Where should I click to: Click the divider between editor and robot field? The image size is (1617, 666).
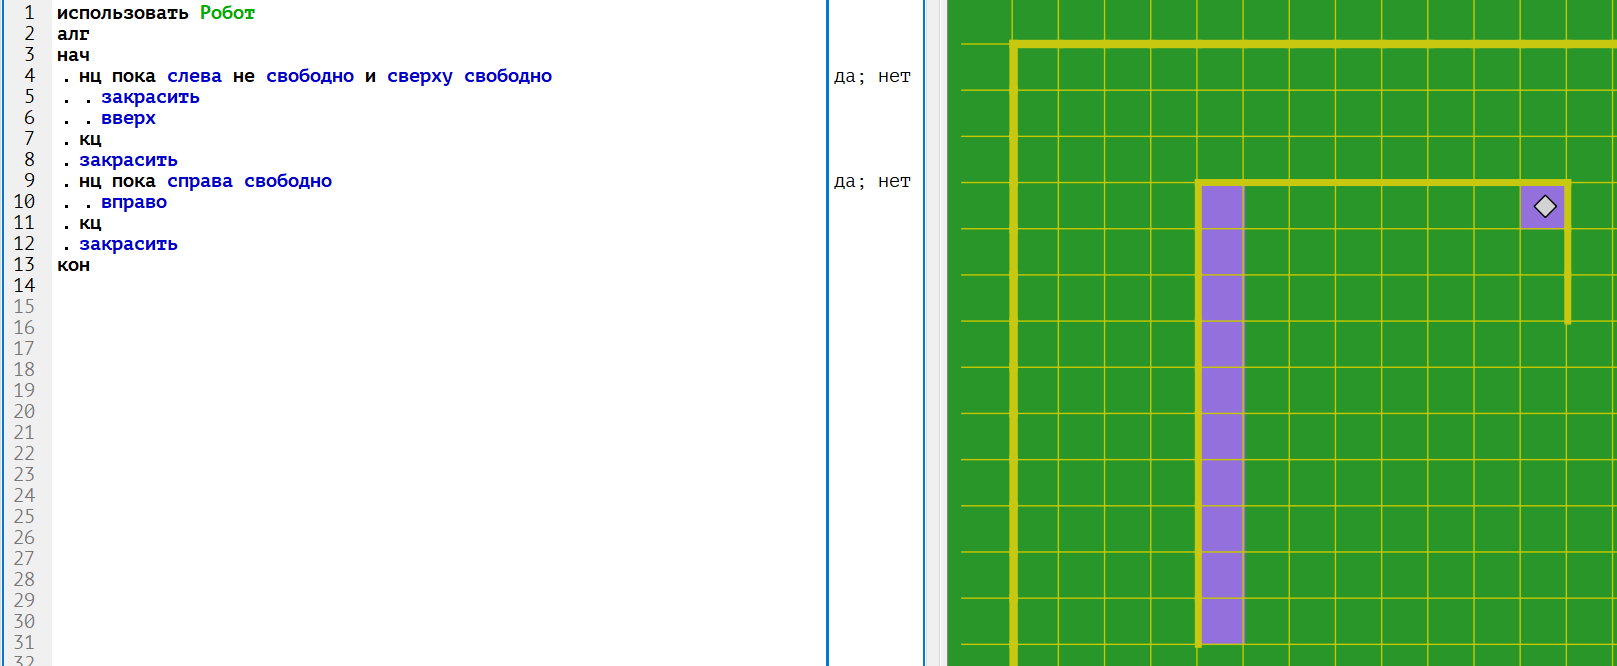pyautogui.click(x=934, y=333)
